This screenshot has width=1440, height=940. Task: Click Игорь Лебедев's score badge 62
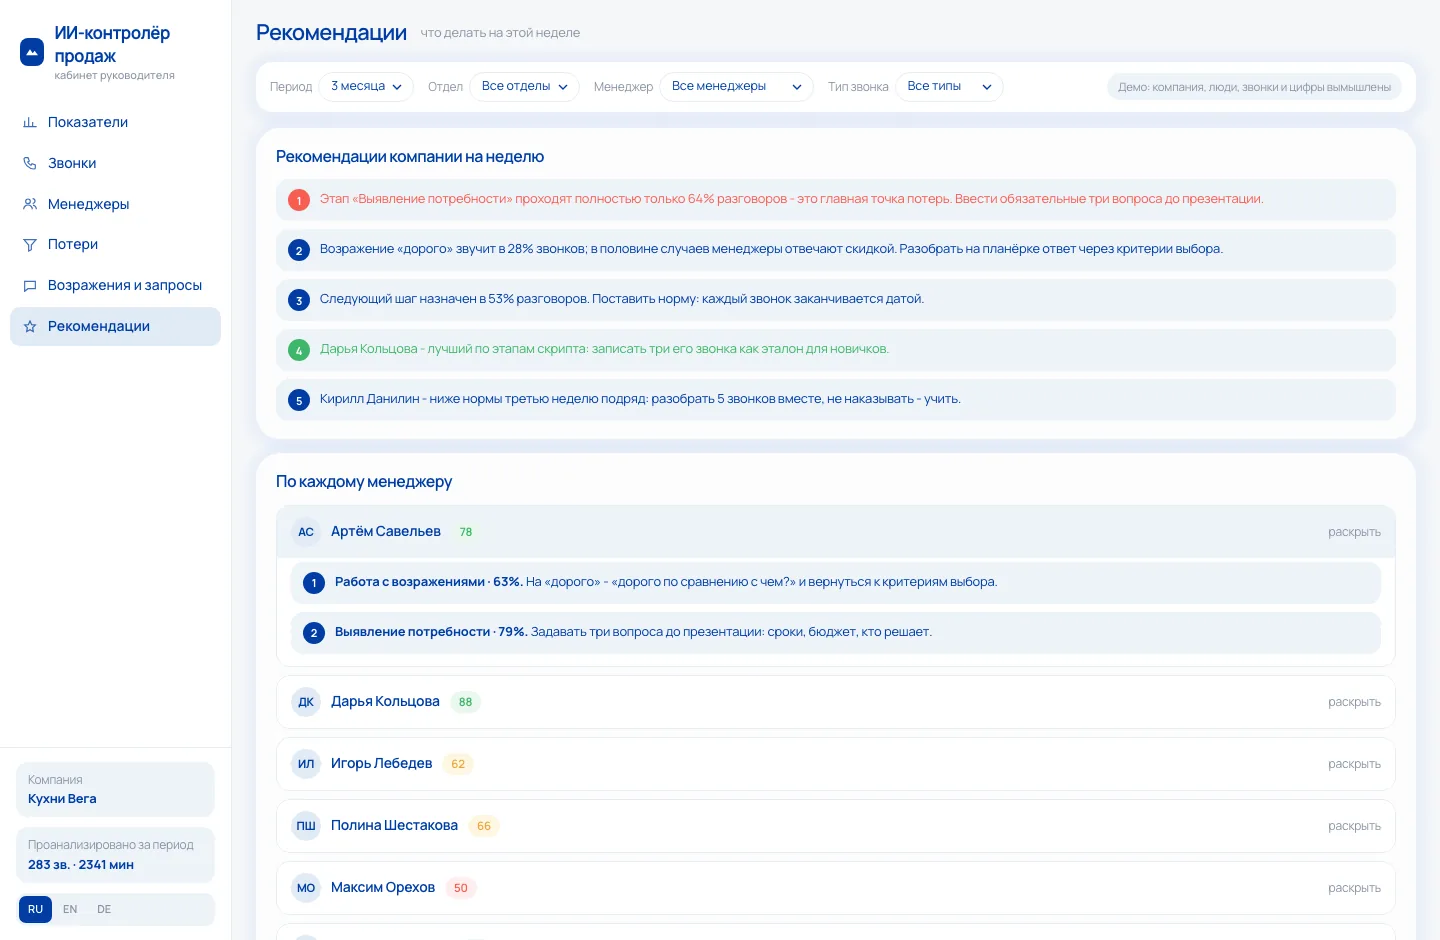[458, 764]
